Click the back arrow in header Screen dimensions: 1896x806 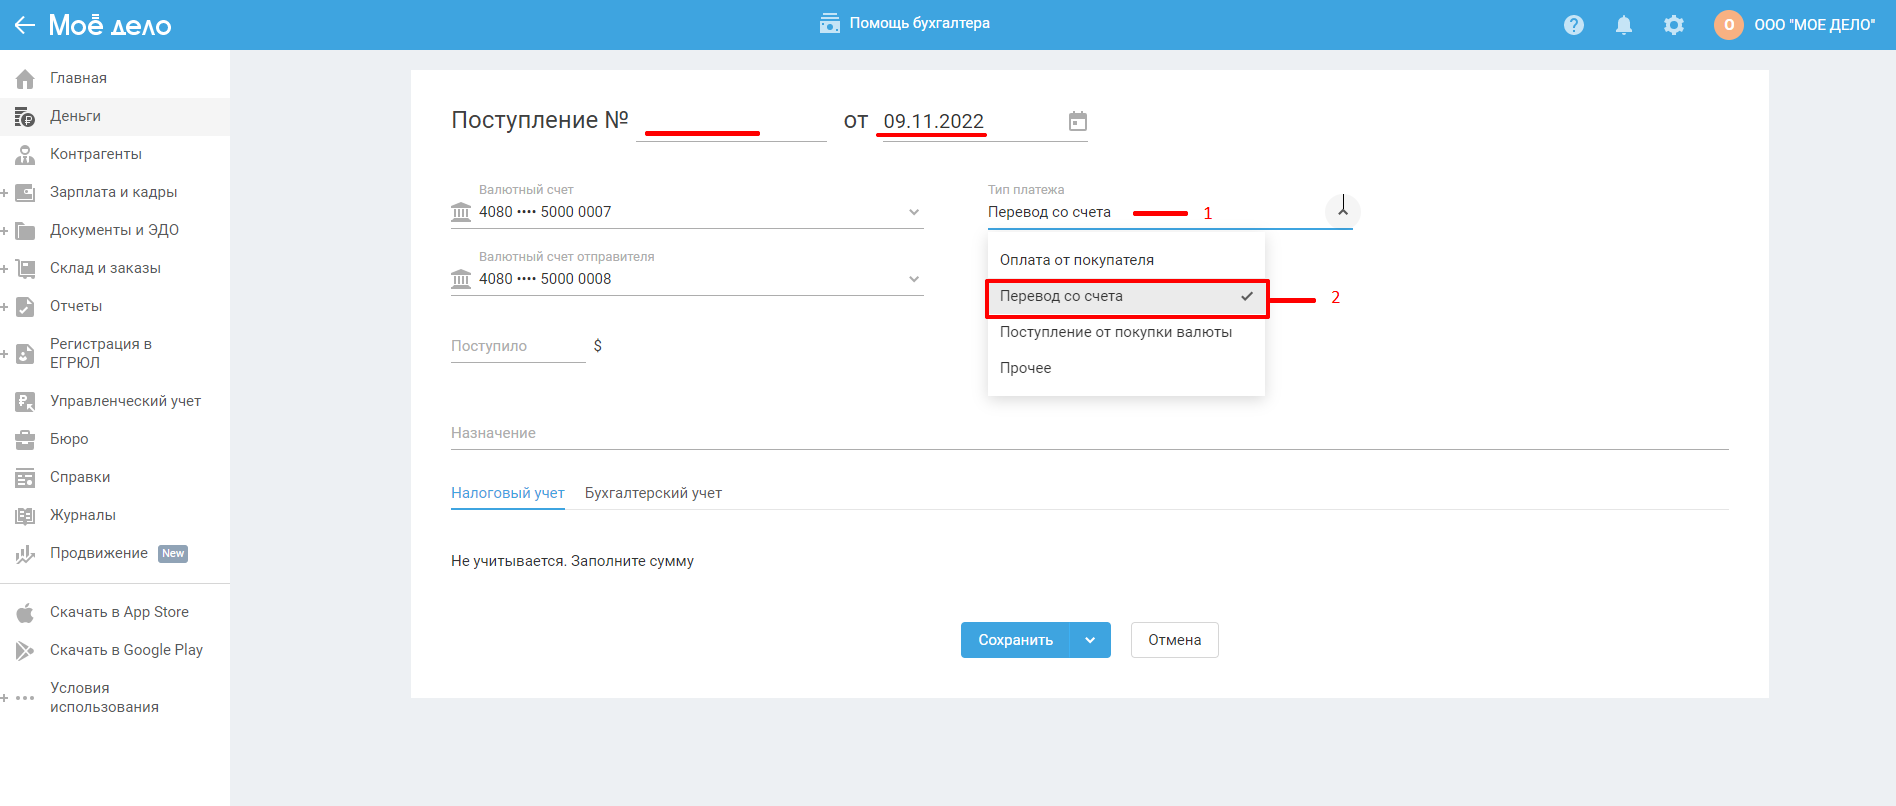click(x=25, y=25)
